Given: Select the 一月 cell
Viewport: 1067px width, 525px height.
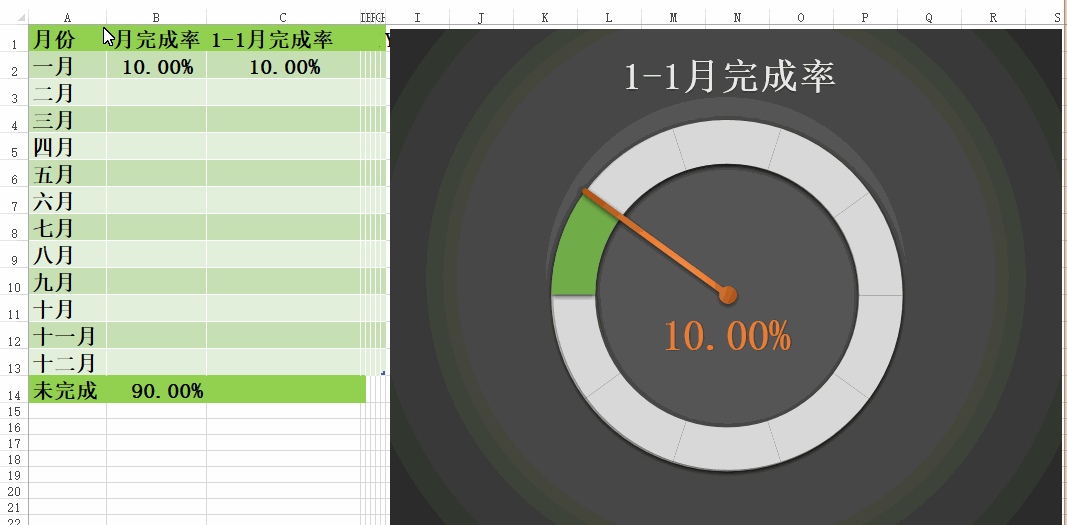Looking at the screenshot, I should pos(67,66).
